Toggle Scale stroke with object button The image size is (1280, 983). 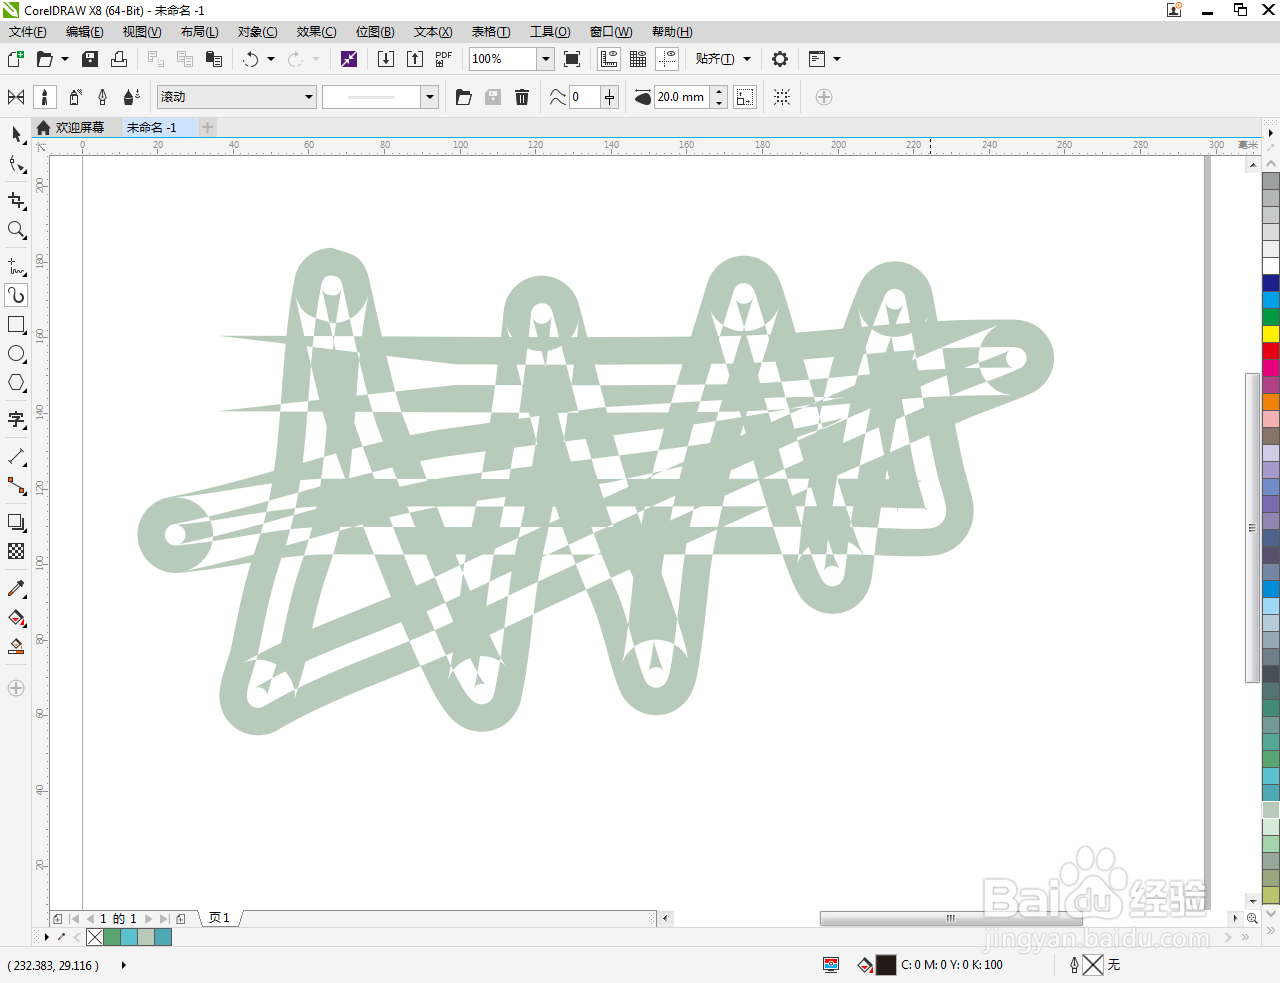tap(745, 97)
